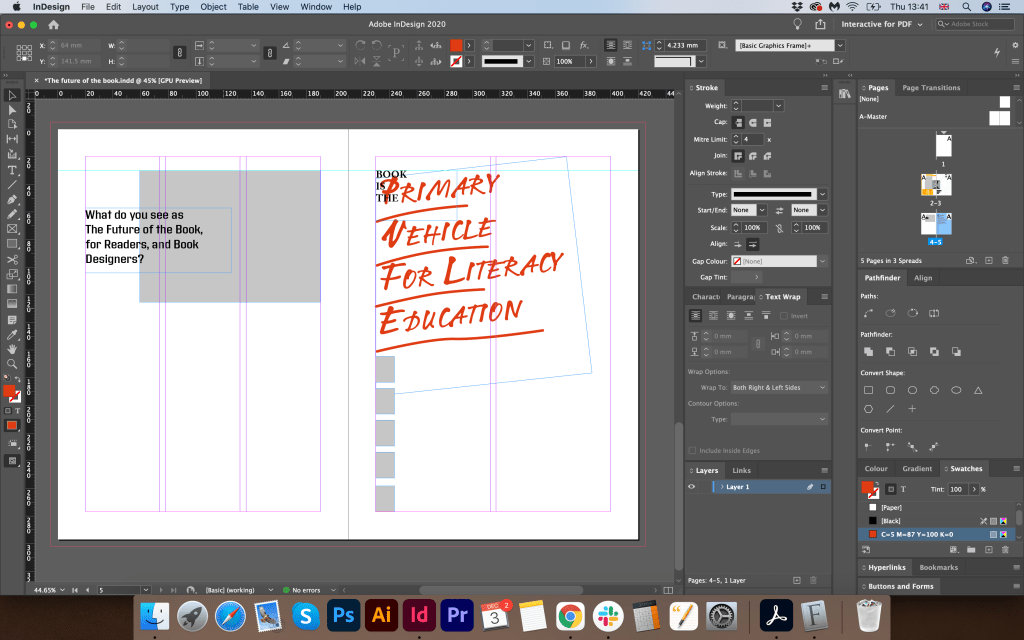Switch to the Align tab
The width and height of the screenshot is (1024, 640).
923,278
